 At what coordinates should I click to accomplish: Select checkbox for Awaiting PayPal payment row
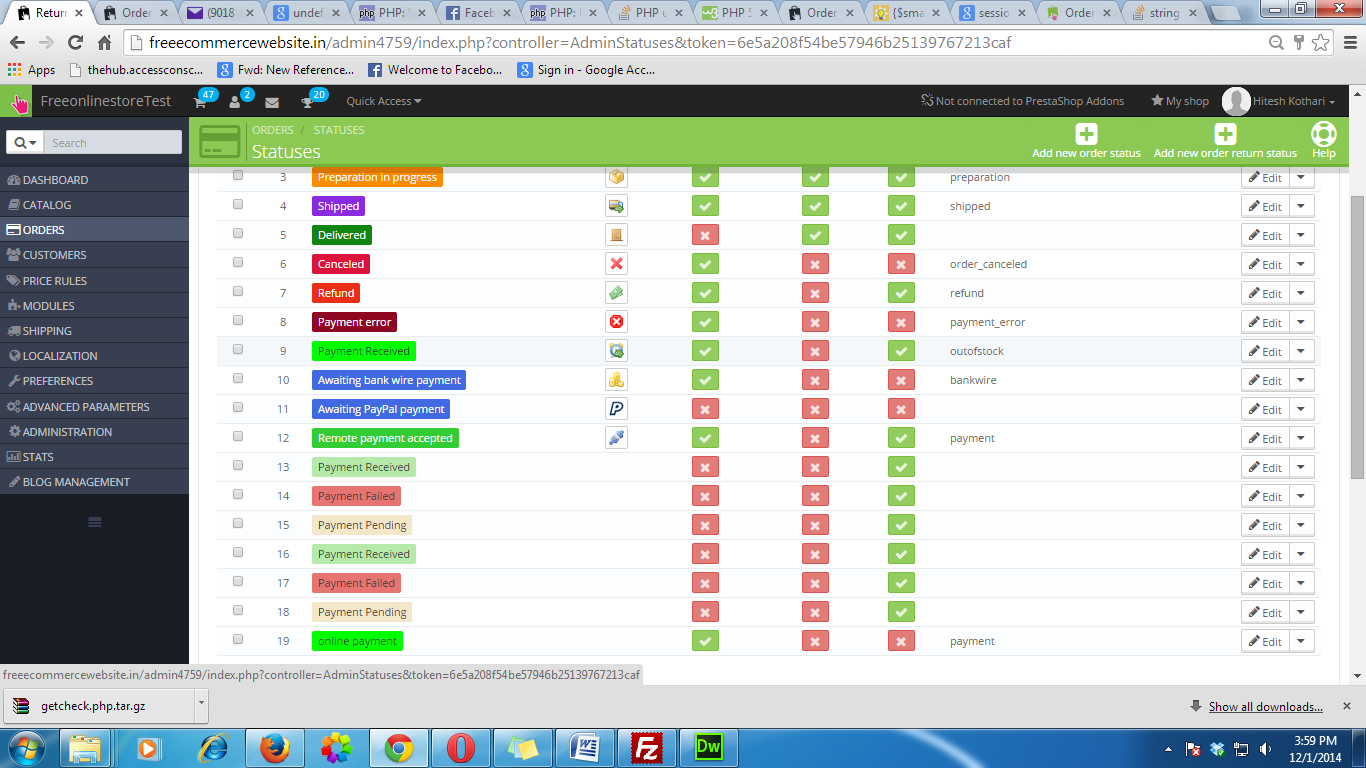[x=238, y=407]
